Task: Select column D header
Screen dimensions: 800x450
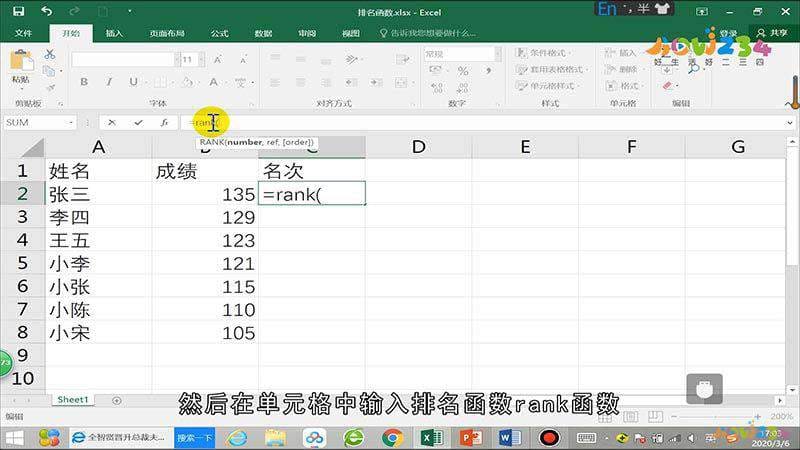Action: (418, 147)
